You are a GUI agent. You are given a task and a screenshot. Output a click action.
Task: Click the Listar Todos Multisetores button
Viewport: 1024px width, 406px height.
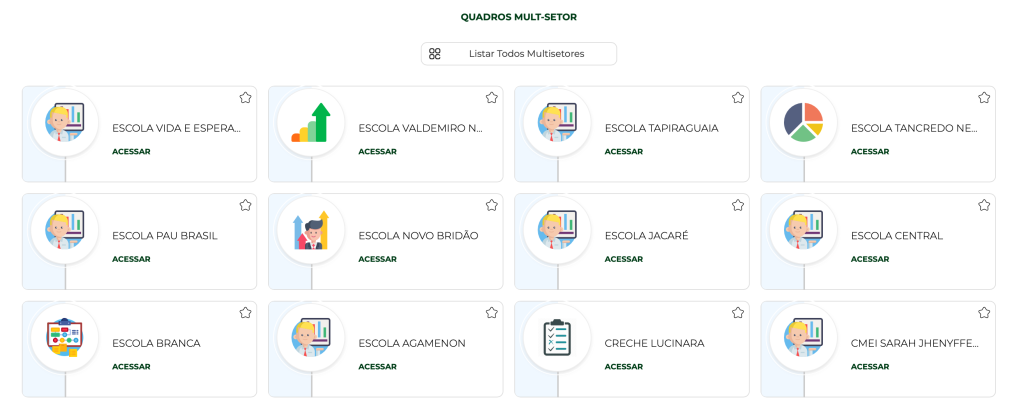pos(518,54)
